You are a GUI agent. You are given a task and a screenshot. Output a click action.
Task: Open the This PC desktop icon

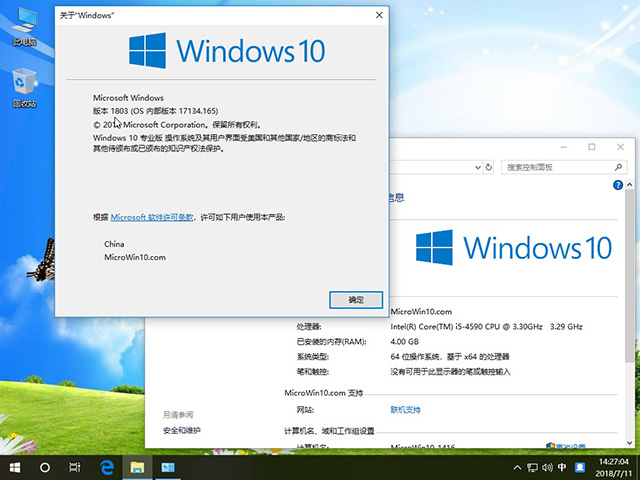(x=24, y=26)
